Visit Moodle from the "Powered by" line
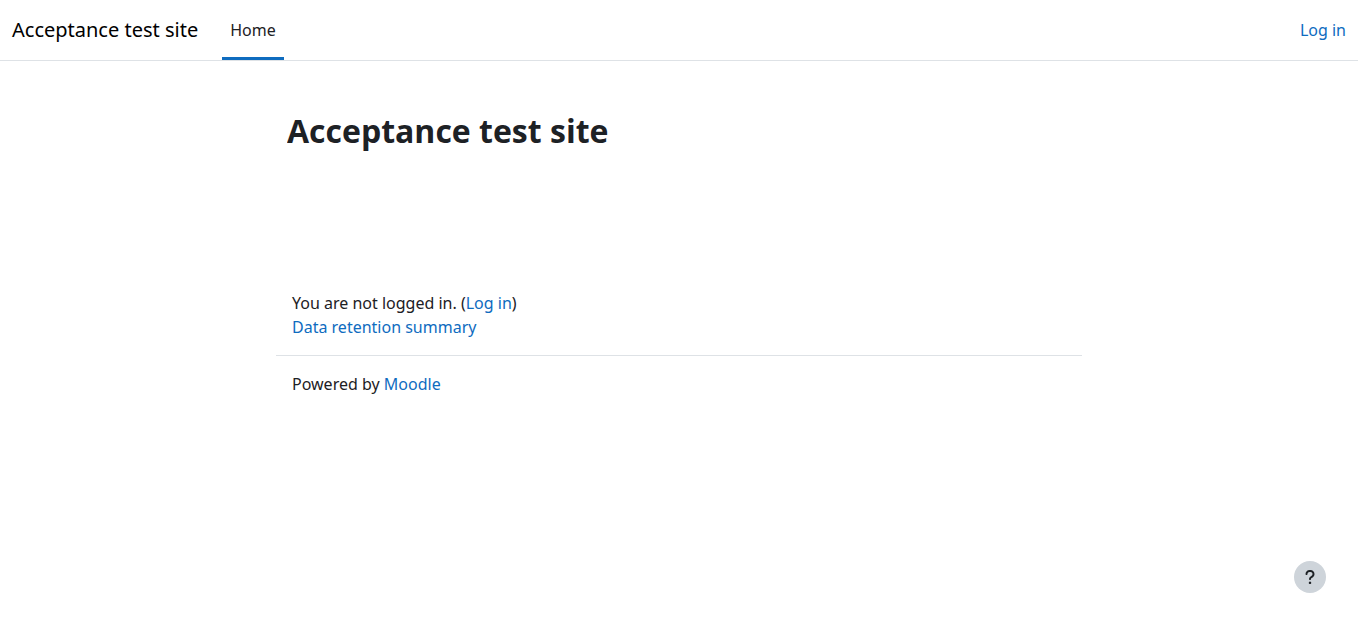This screenshot has width=1358, height=625. pos(412,384)
